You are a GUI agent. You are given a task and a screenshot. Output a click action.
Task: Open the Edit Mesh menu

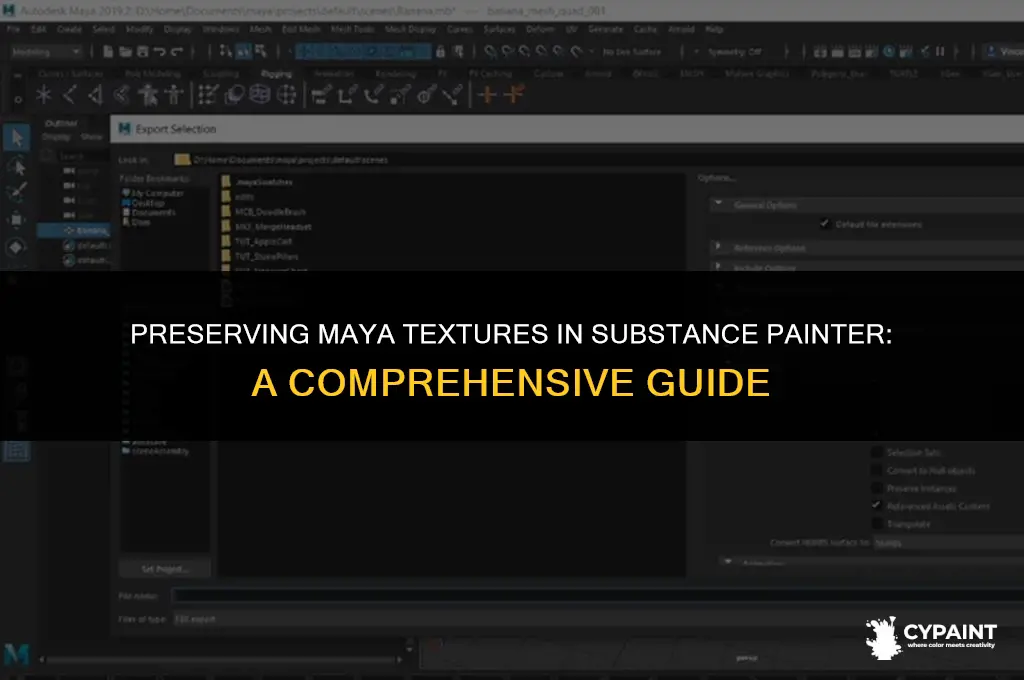[x=301, y=29]
